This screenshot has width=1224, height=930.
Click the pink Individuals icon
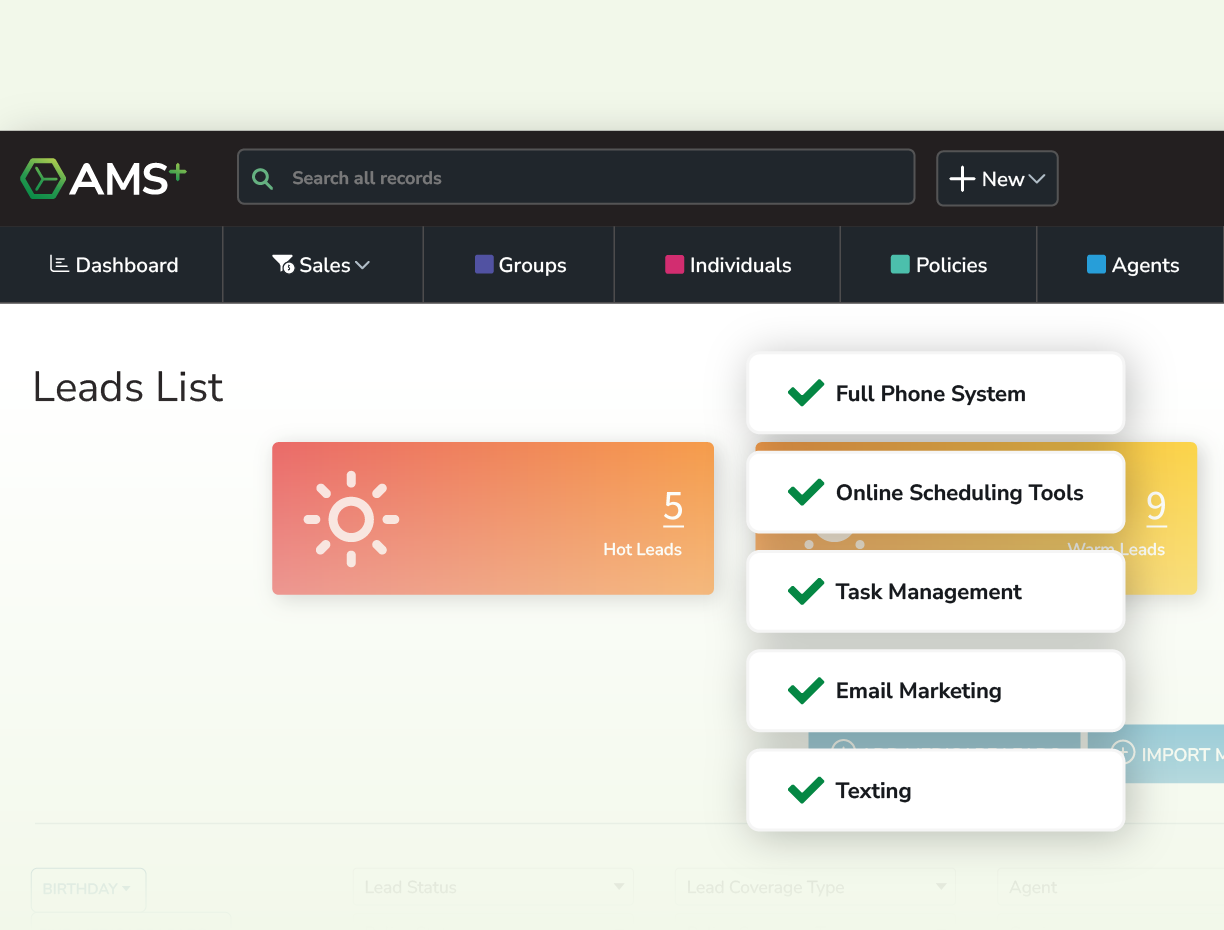point(674,264)
